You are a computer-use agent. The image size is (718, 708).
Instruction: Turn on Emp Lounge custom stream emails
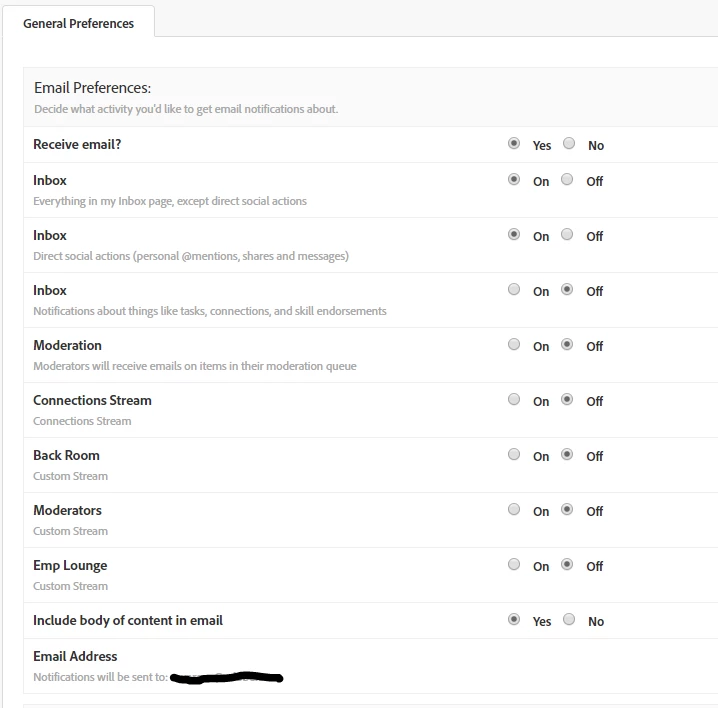tap(514, 564)
